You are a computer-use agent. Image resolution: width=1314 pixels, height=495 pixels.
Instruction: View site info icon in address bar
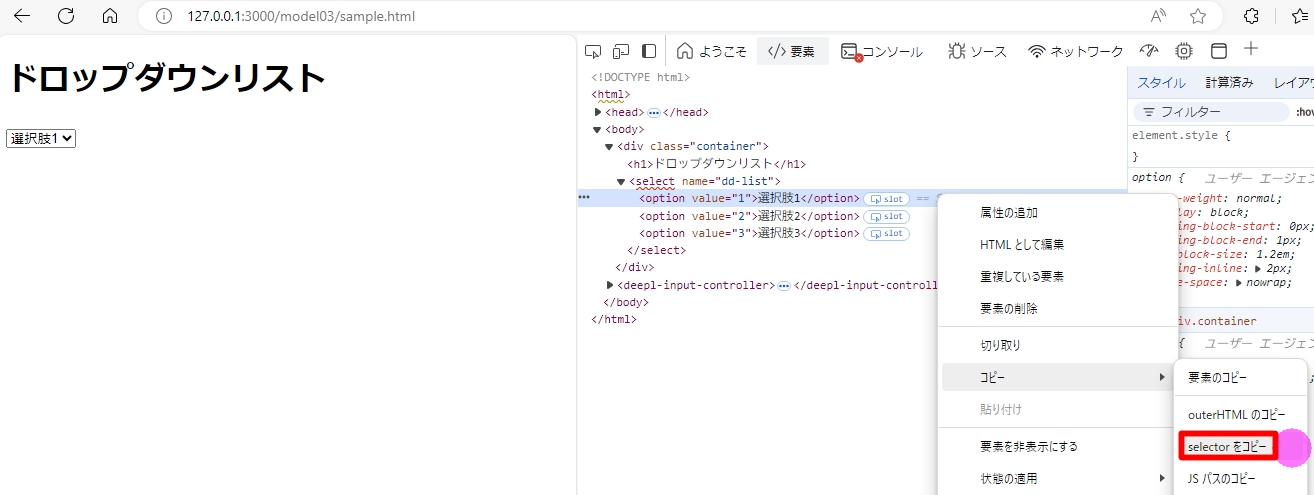tap(165, 16)
